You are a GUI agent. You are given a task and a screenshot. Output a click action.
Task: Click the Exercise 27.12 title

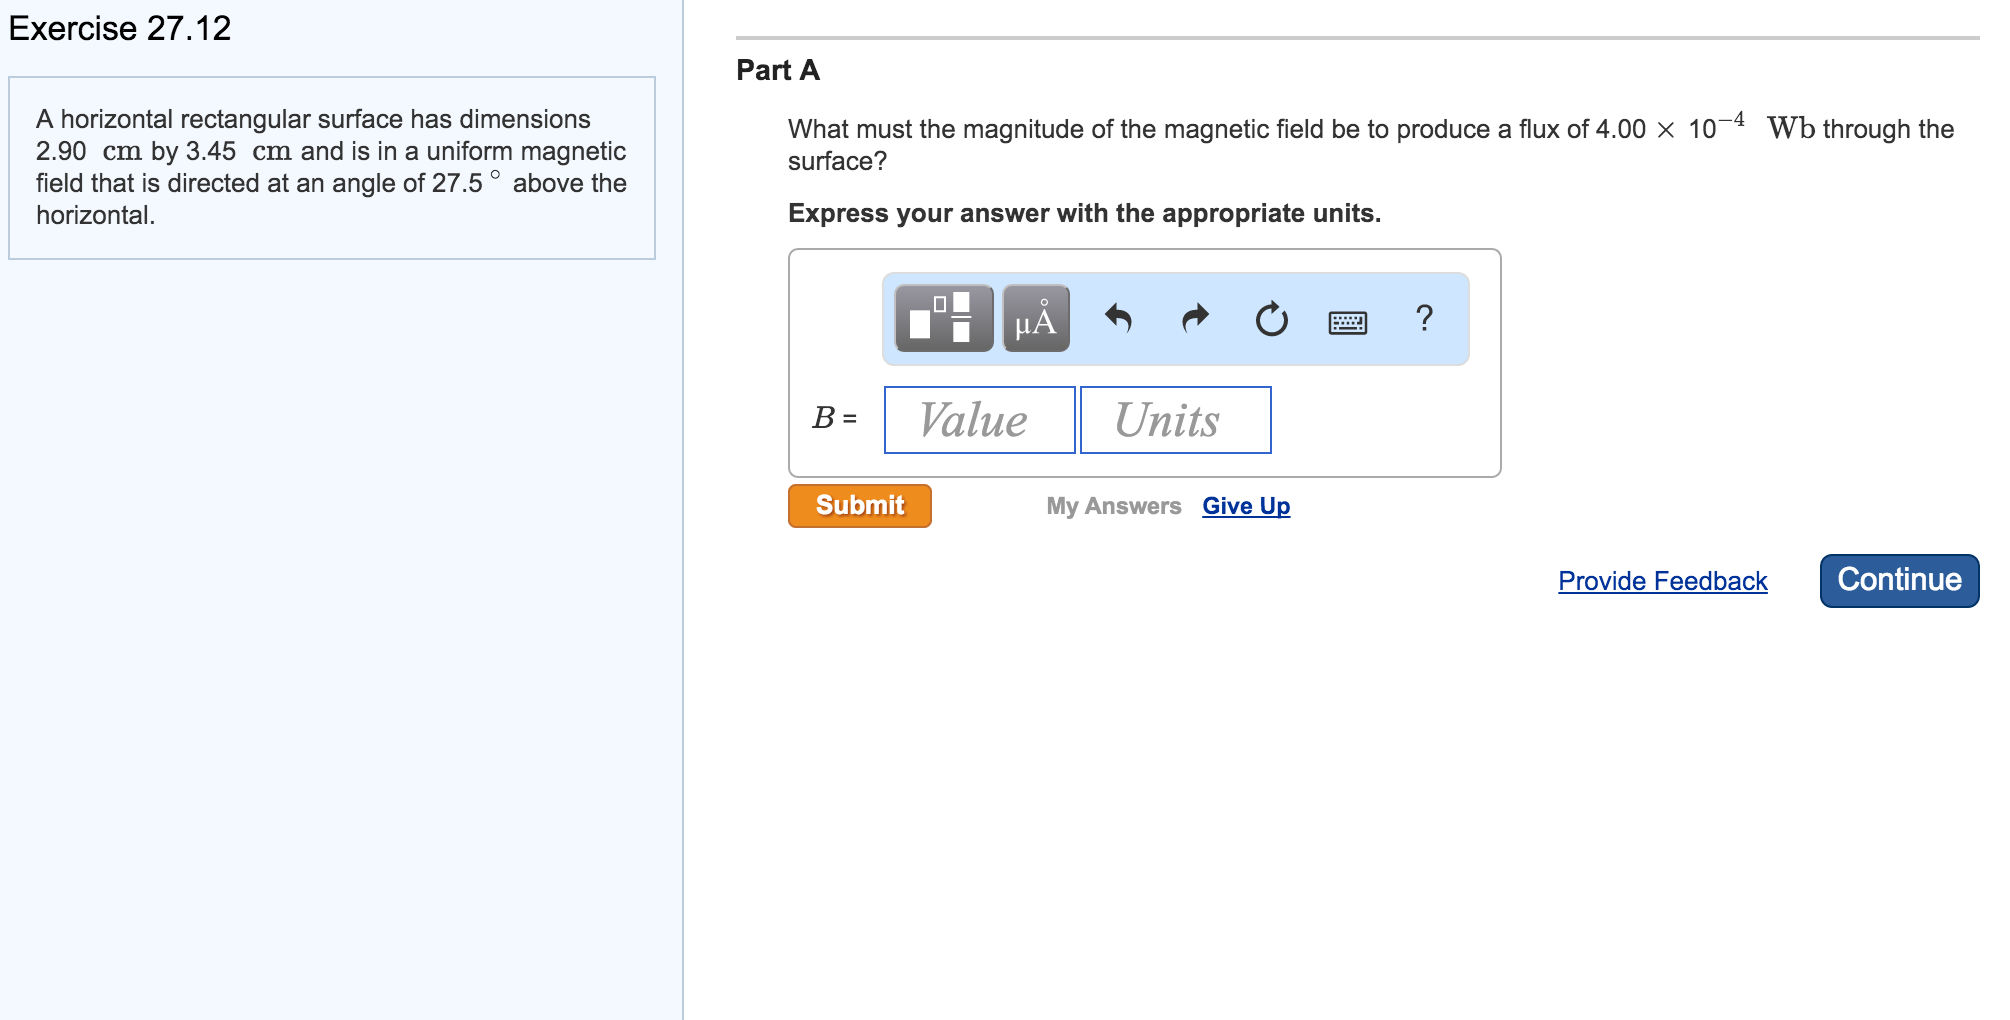coord(118,28)
